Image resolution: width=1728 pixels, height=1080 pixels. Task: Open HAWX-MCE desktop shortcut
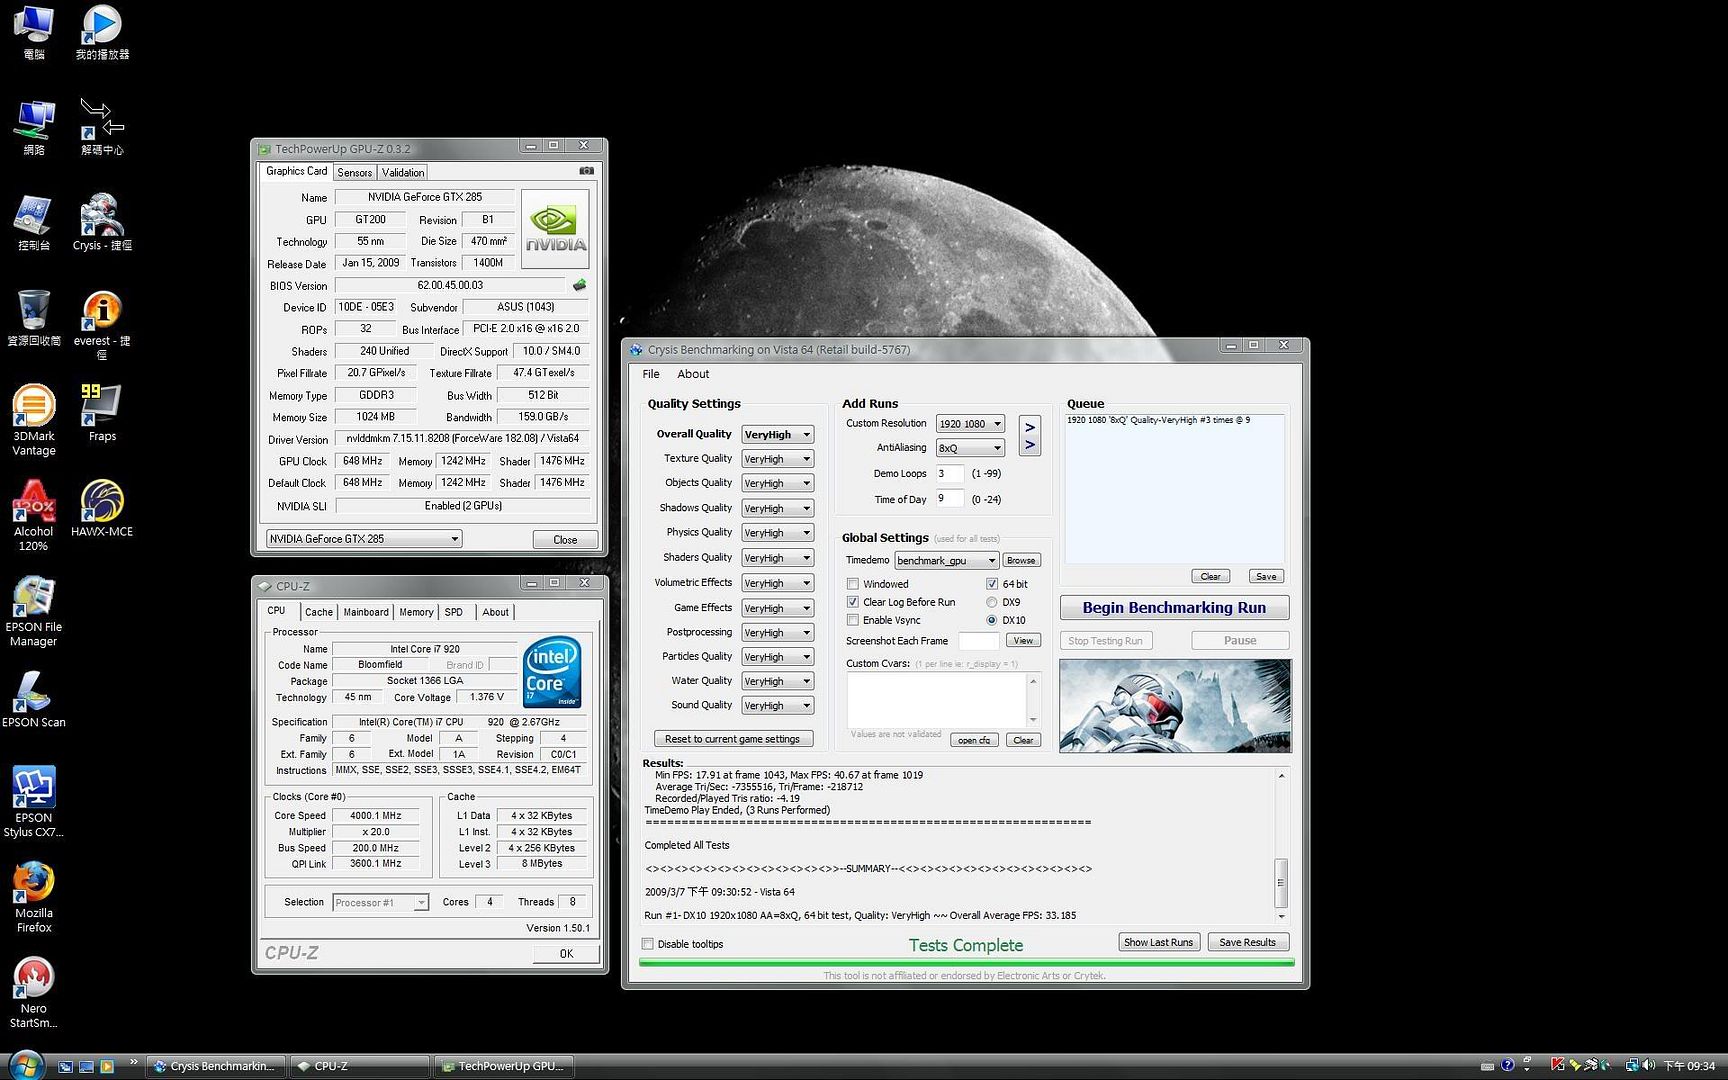coord(101,508)
